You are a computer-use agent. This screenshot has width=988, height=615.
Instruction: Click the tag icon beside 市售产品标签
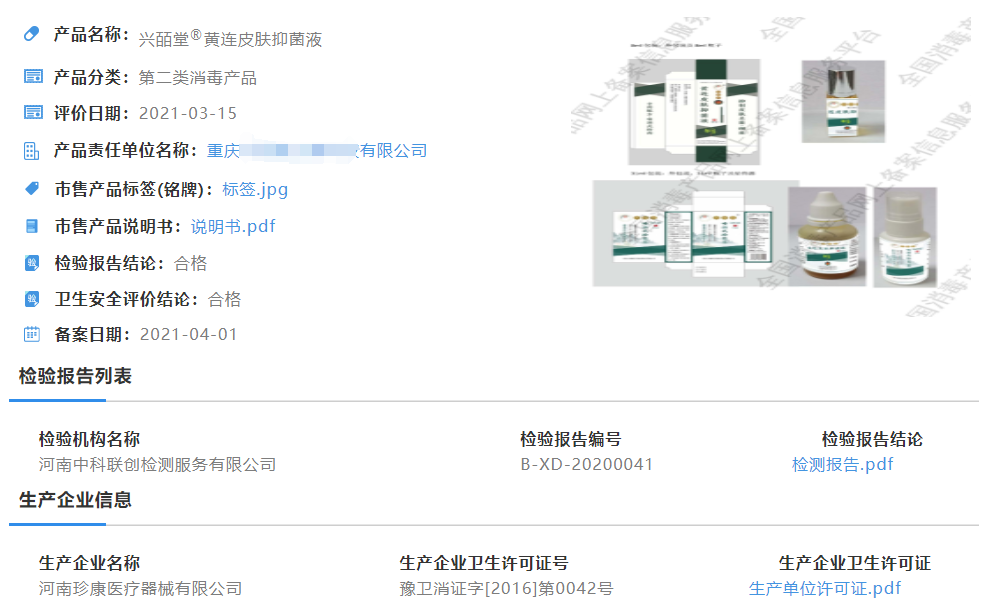coord(32,188)
